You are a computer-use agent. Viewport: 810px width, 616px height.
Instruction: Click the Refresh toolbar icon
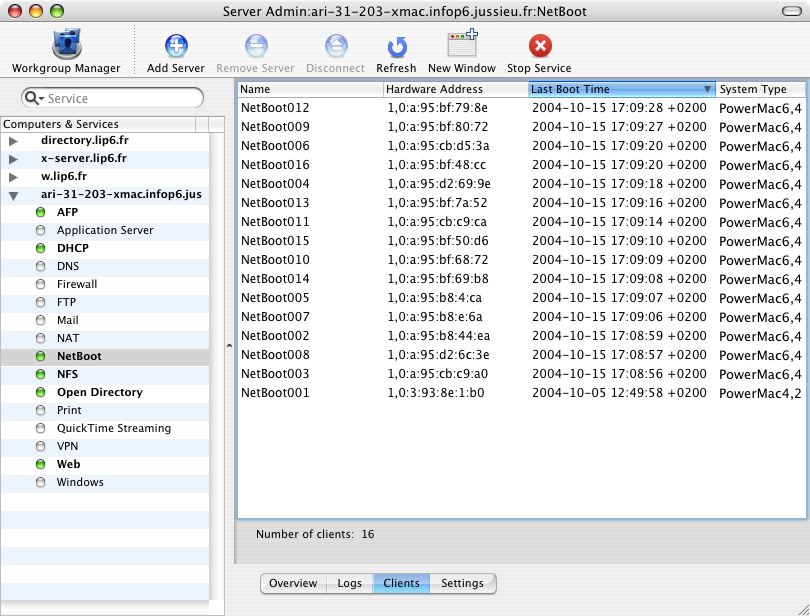396,46
